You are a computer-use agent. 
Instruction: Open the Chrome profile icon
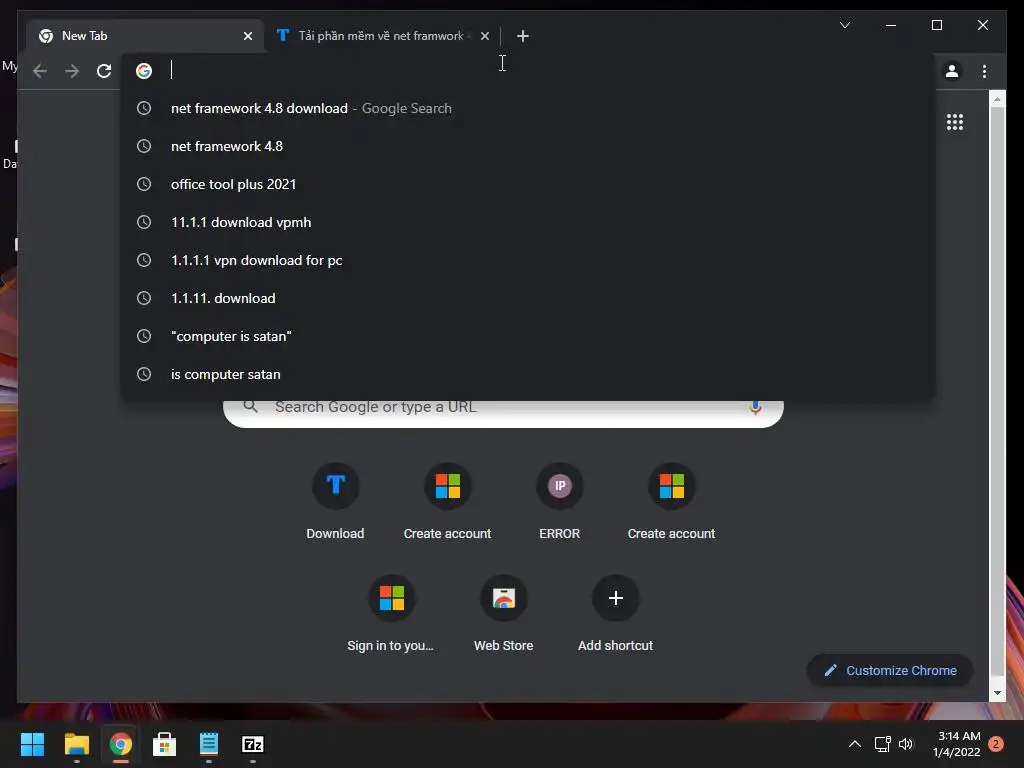952,71
